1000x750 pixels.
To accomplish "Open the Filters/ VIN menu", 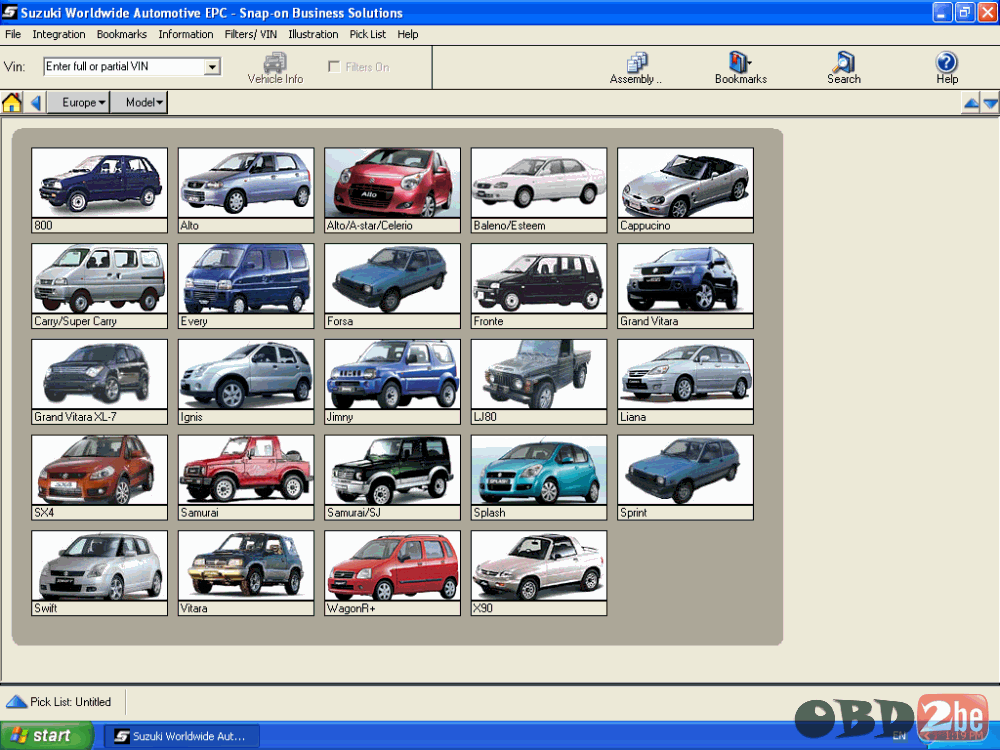I will point(251,34).
